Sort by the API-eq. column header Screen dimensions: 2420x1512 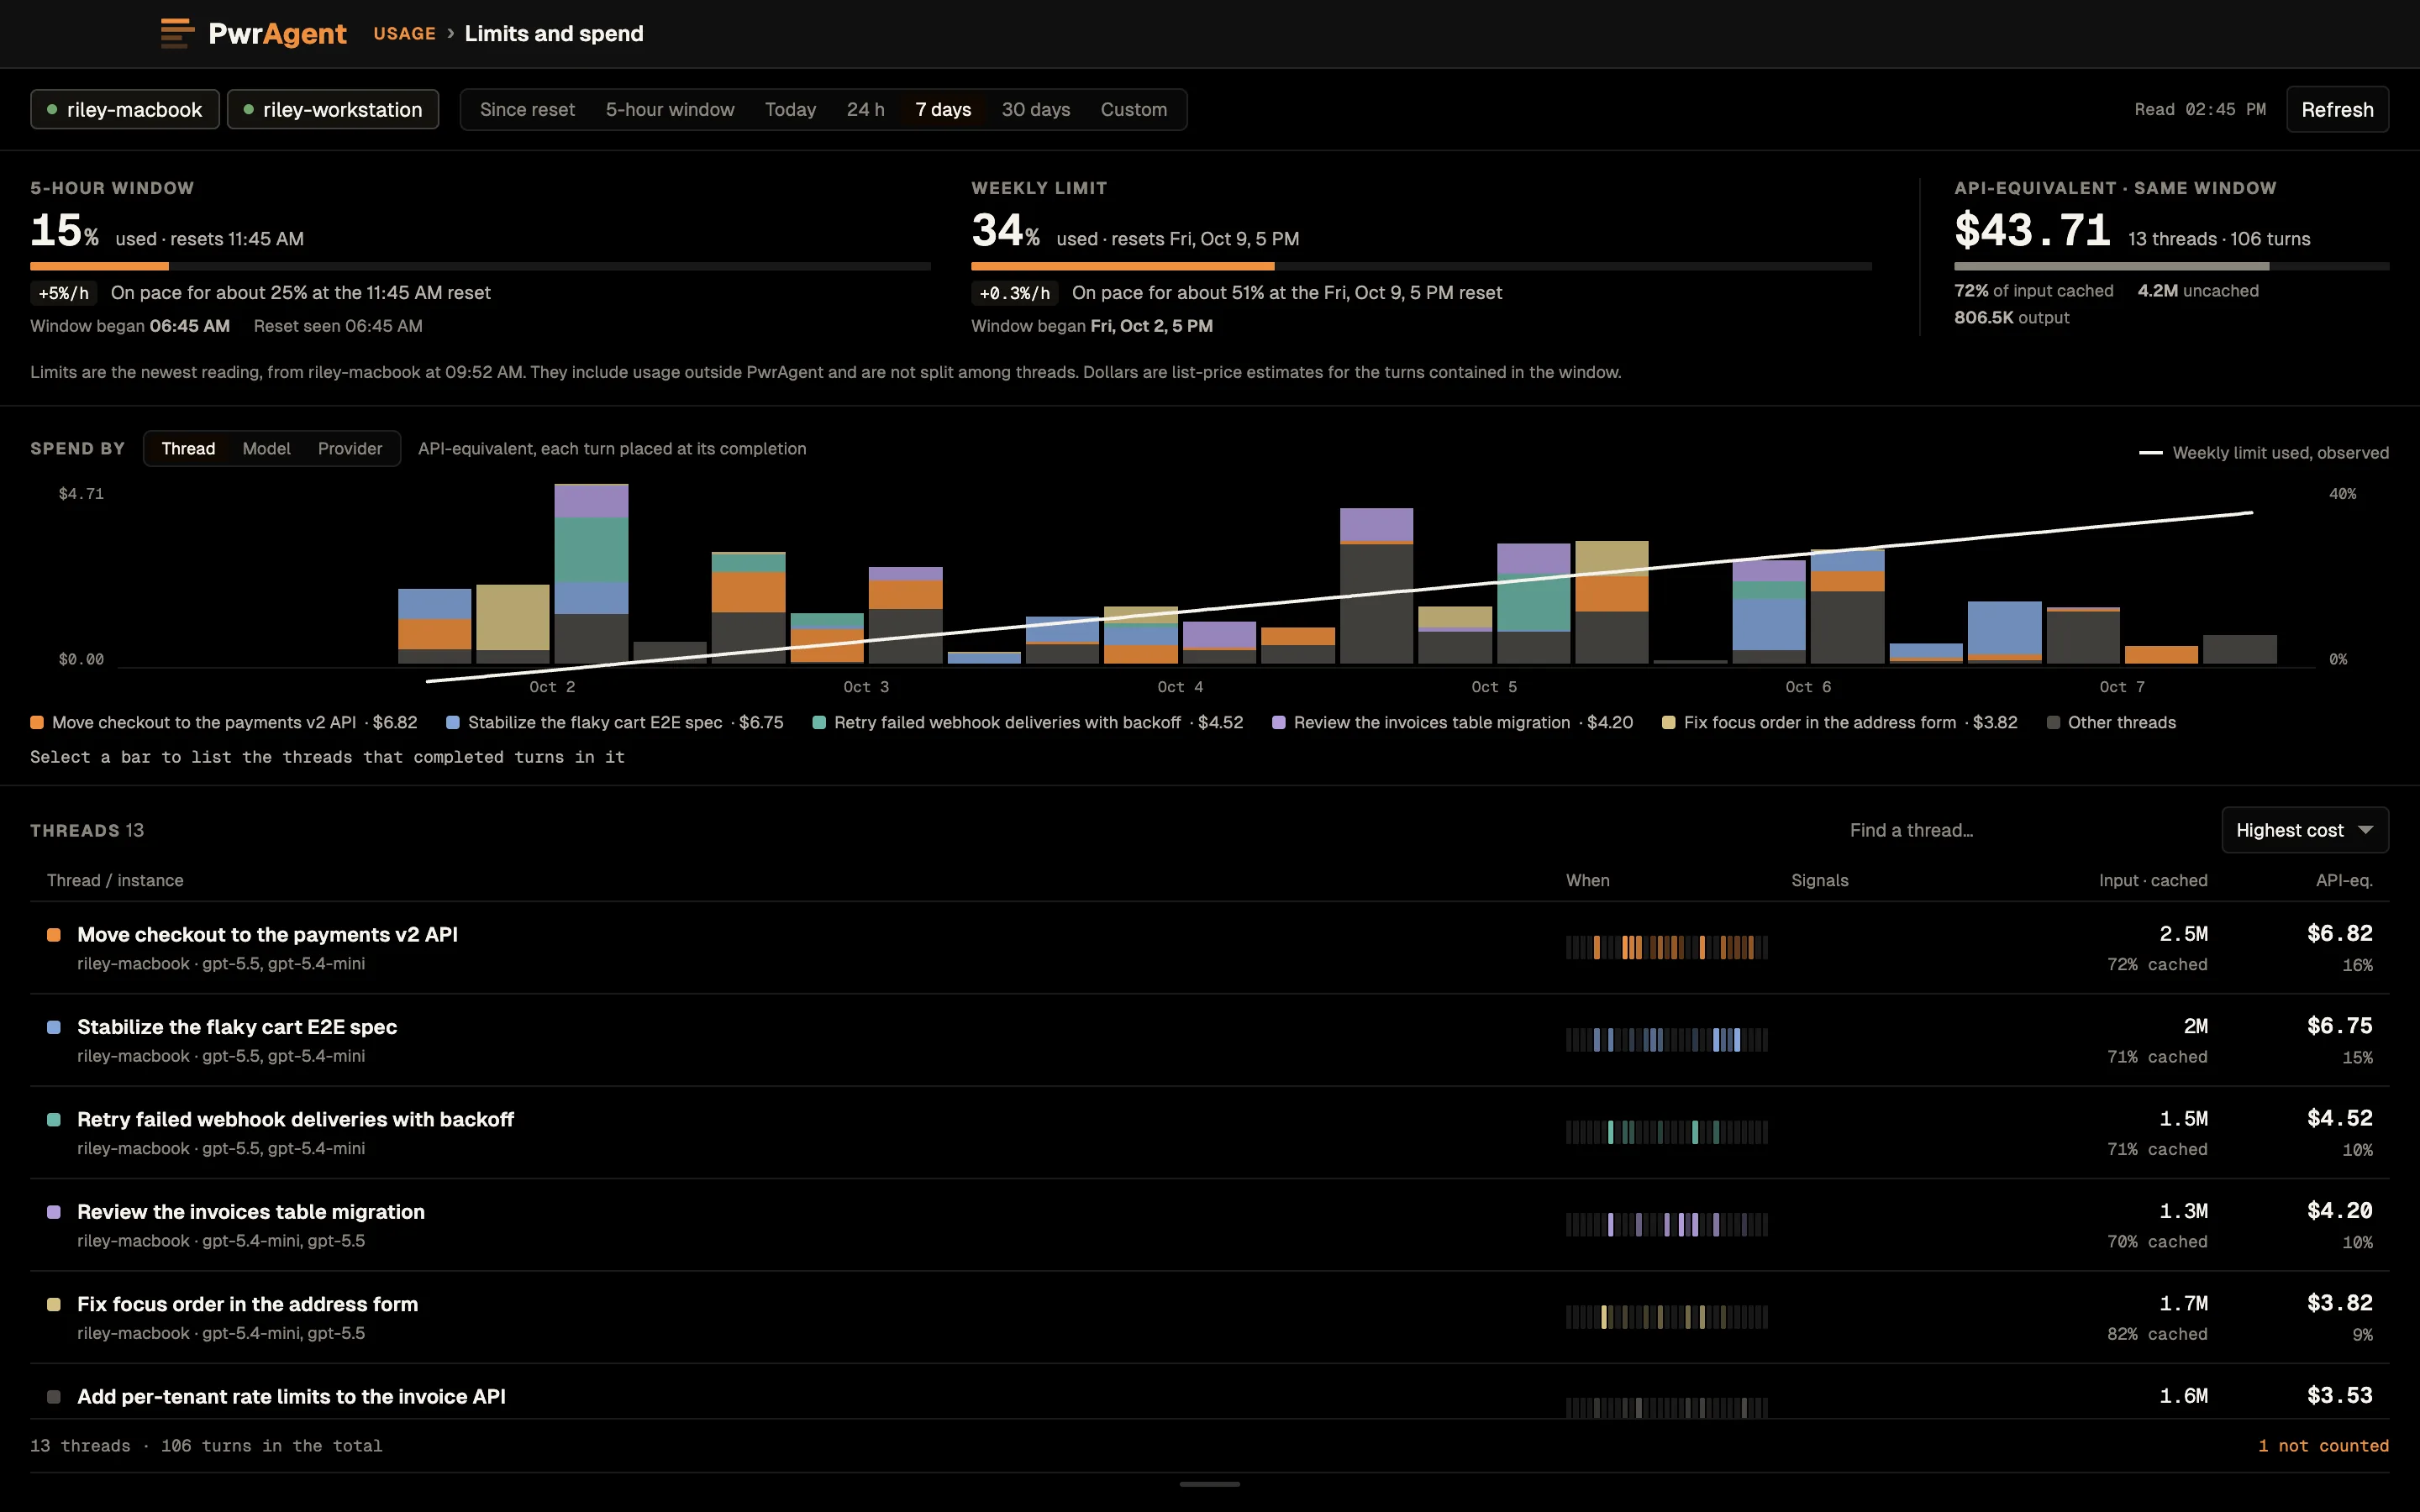[2344, 881]
